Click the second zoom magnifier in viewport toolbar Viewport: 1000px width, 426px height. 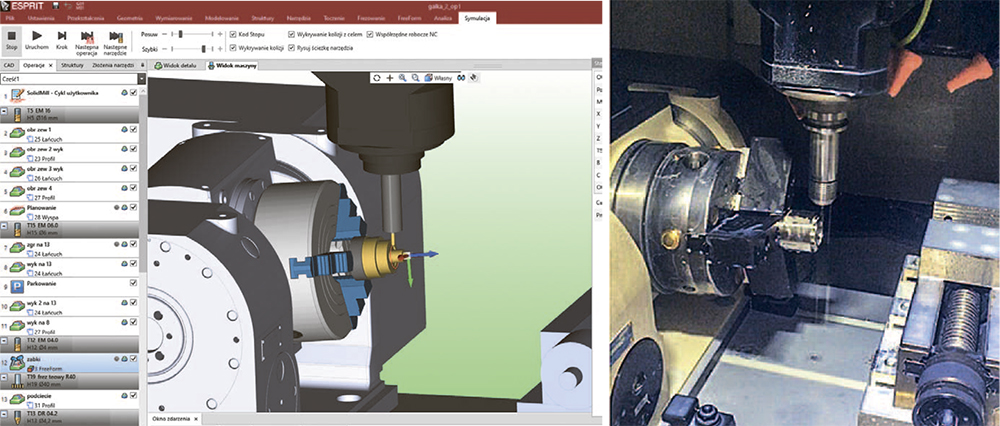(415, 78)
